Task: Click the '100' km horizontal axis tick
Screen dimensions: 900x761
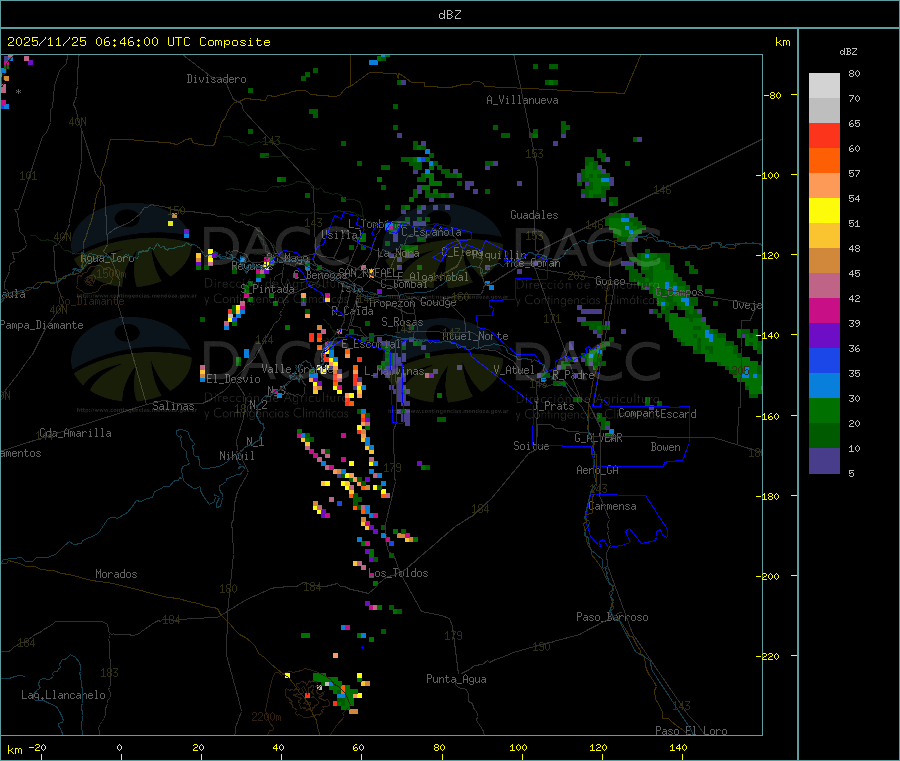Action: click(x=518, y=747)
